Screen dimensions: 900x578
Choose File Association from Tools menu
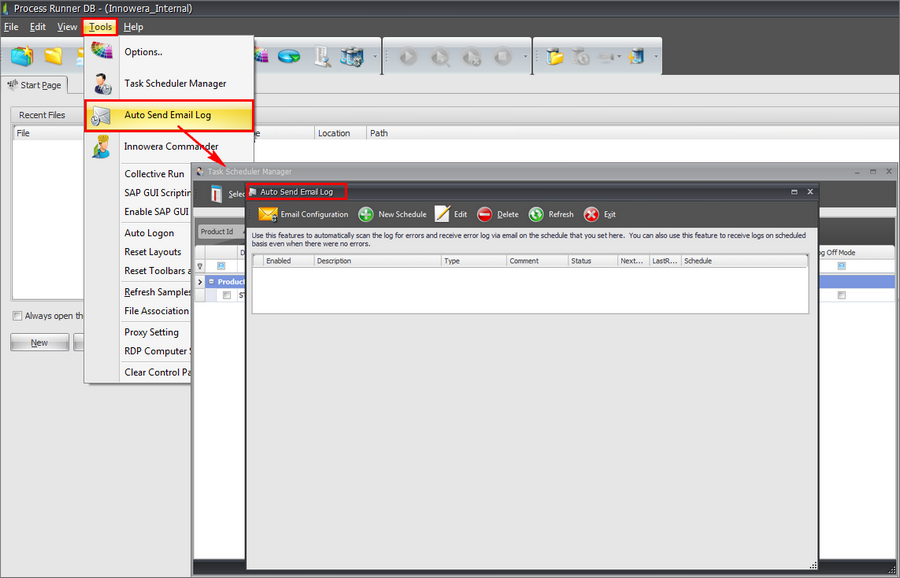click(x=157, y=311)
